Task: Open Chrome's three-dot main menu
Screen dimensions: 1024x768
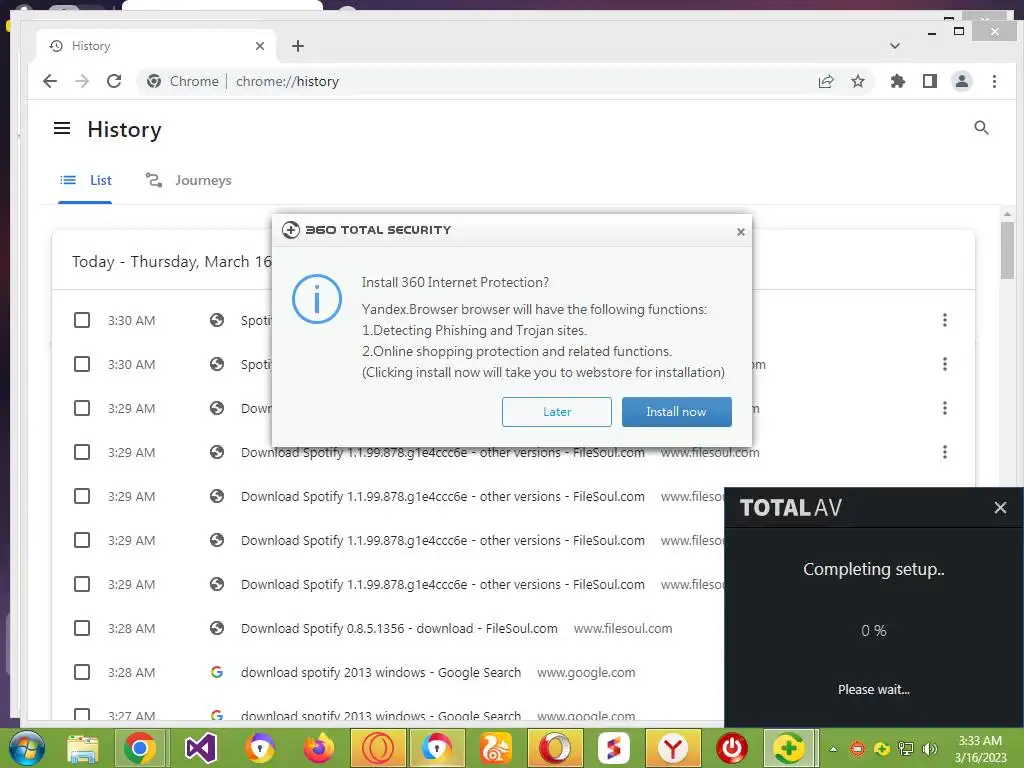Action: tap(994, 81)
